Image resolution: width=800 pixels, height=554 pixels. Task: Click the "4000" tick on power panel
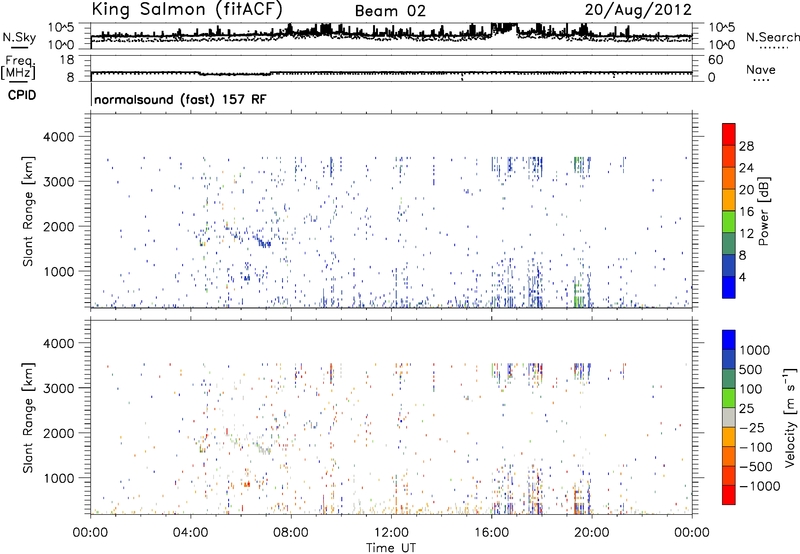click(x=58, y=137)
